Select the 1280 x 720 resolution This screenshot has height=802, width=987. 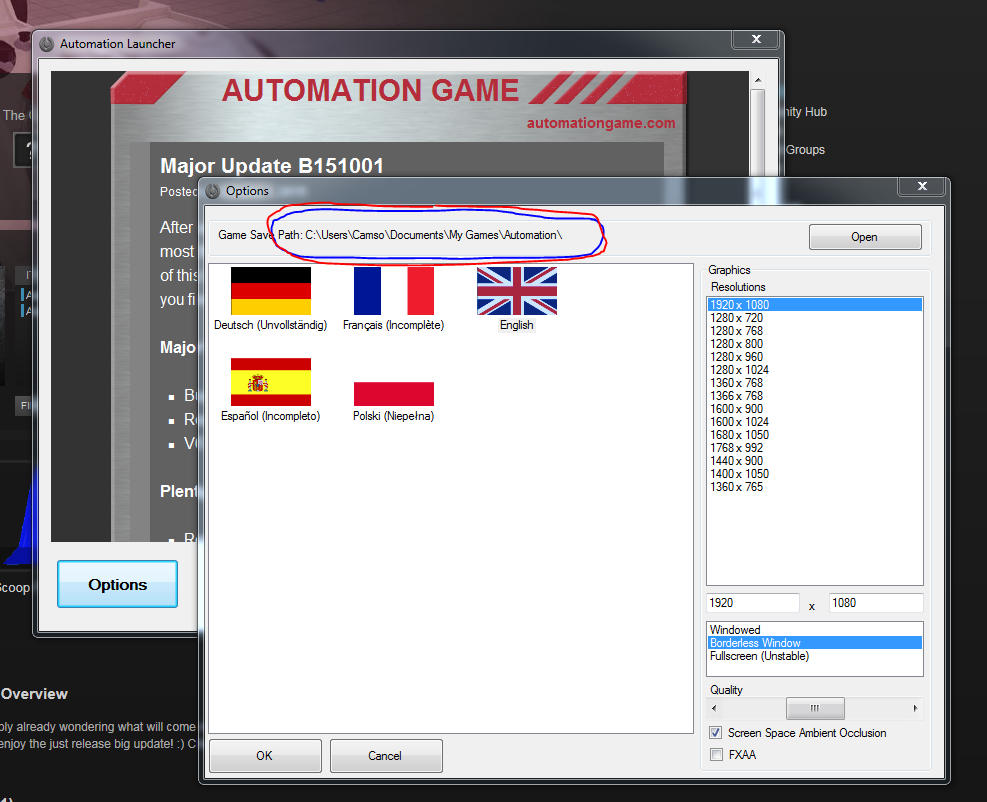coord(736,318)
